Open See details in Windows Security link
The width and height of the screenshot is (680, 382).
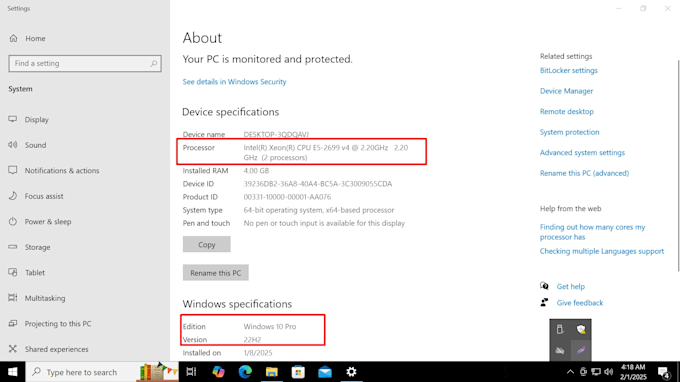pyautogui.click(x=234, y=82)
